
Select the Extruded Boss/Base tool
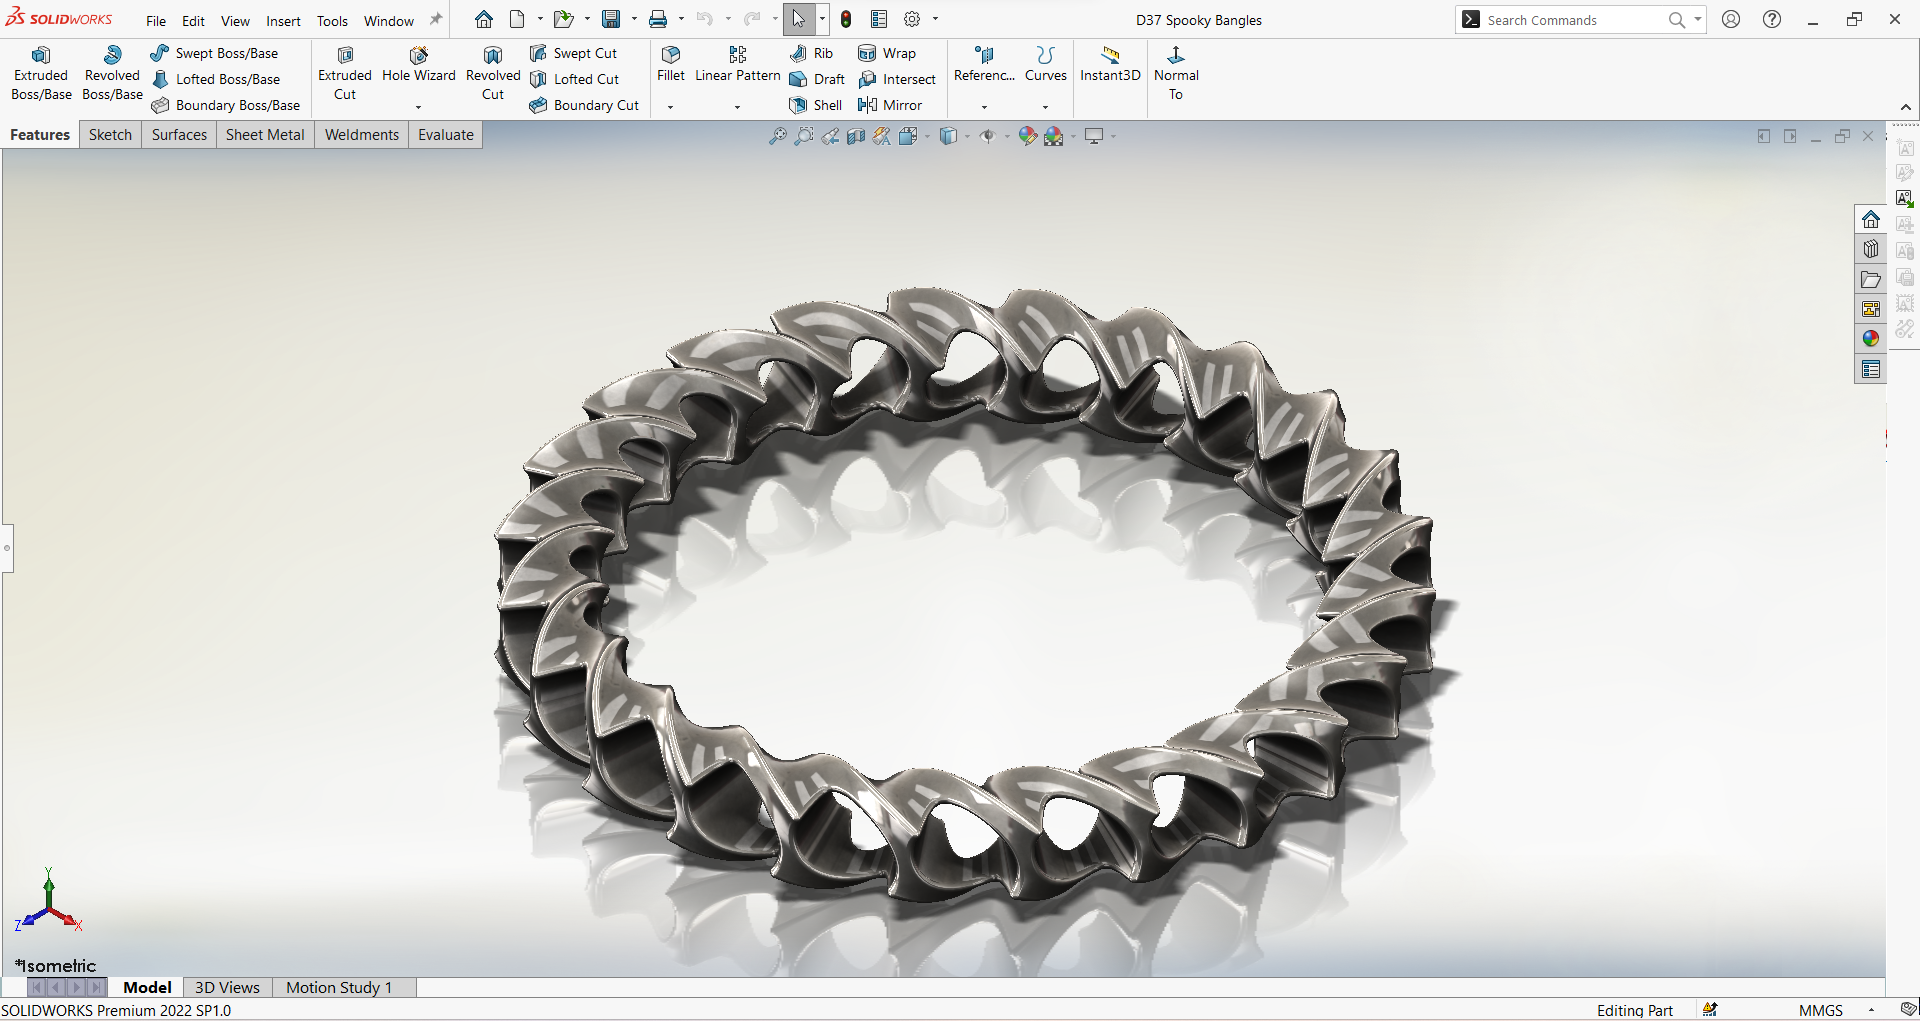[x=41, y=73]
